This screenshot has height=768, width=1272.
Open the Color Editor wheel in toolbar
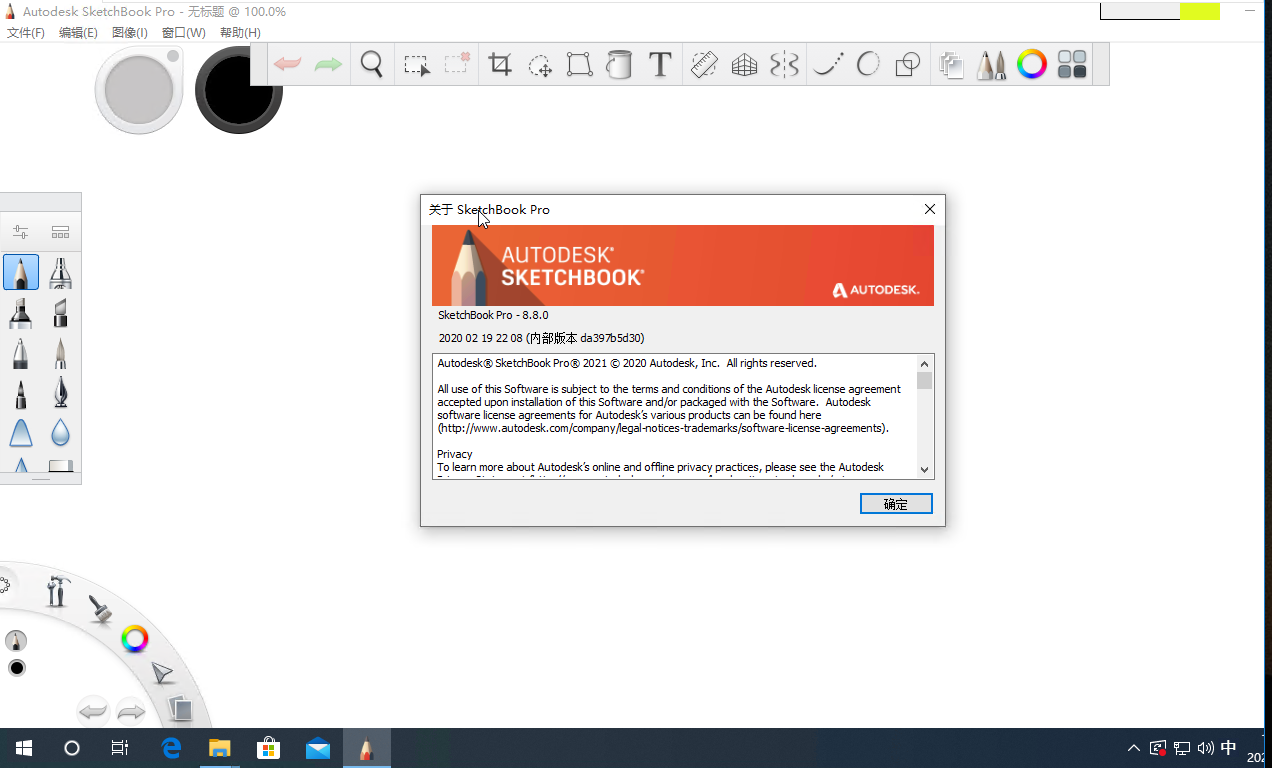point(1031,65)
